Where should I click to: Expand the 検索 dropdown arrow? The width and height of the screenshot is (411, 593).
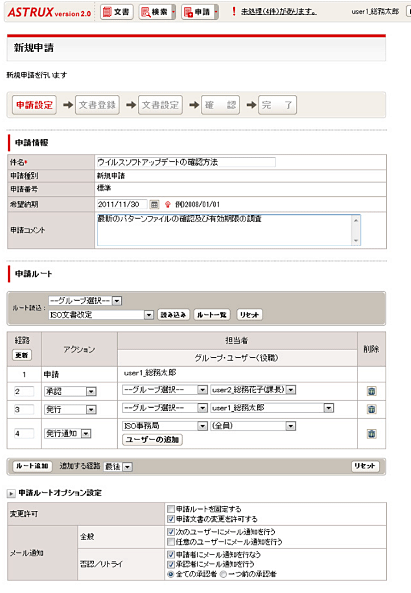(x=173, y=12)
